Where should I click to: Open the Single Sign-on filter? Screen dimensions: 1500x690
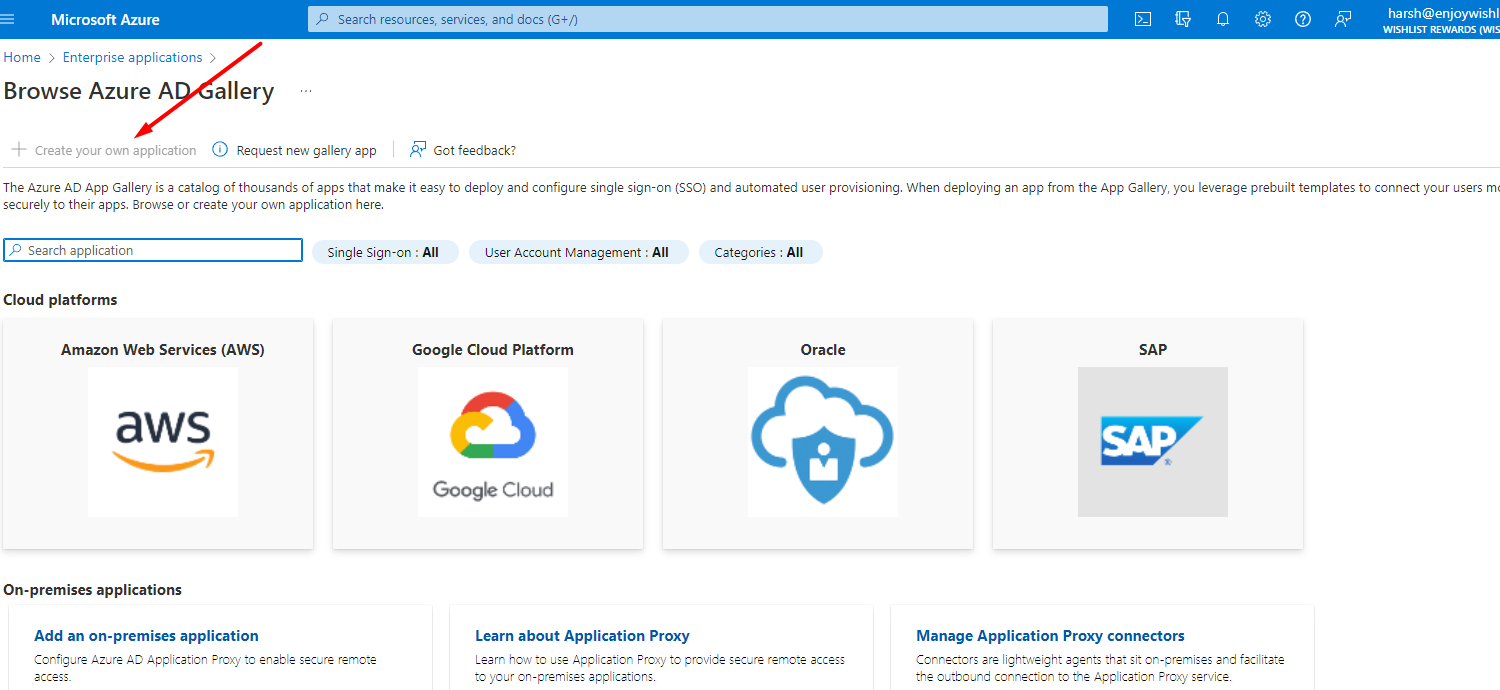coord(385,252)
